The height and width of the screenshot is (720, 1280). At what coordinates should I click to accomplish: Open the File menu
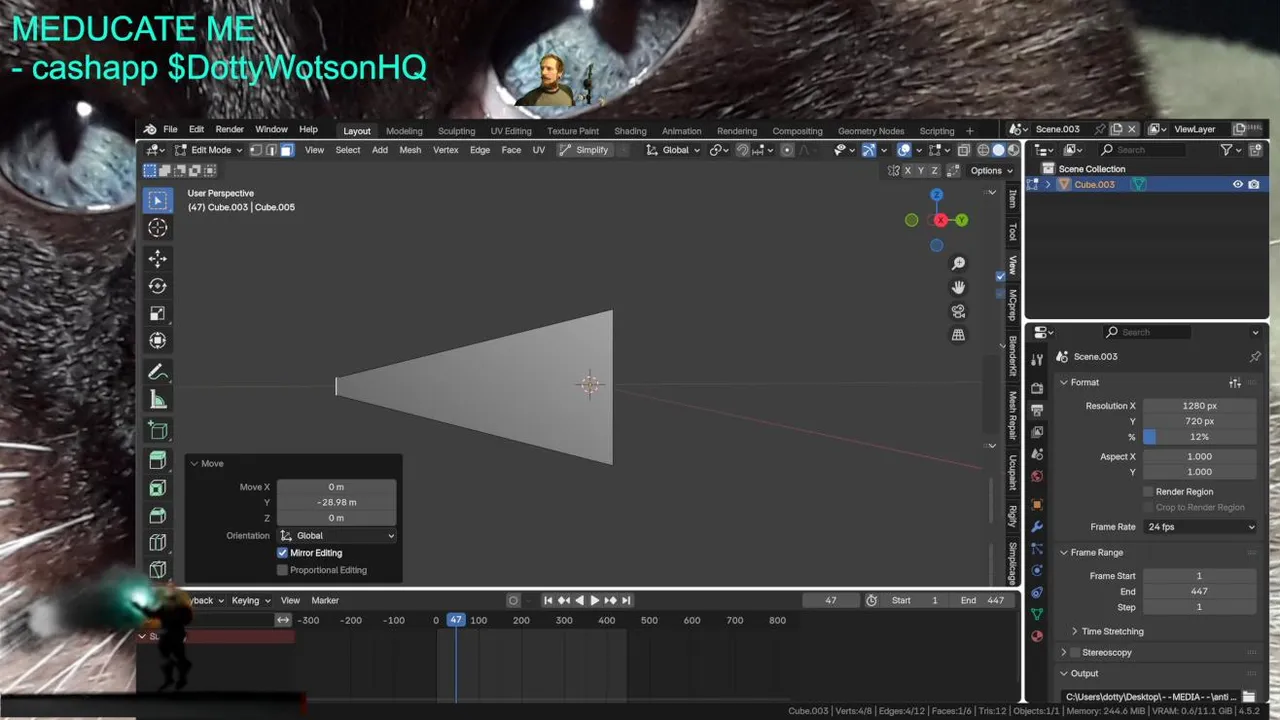click(x=170, y=130)
